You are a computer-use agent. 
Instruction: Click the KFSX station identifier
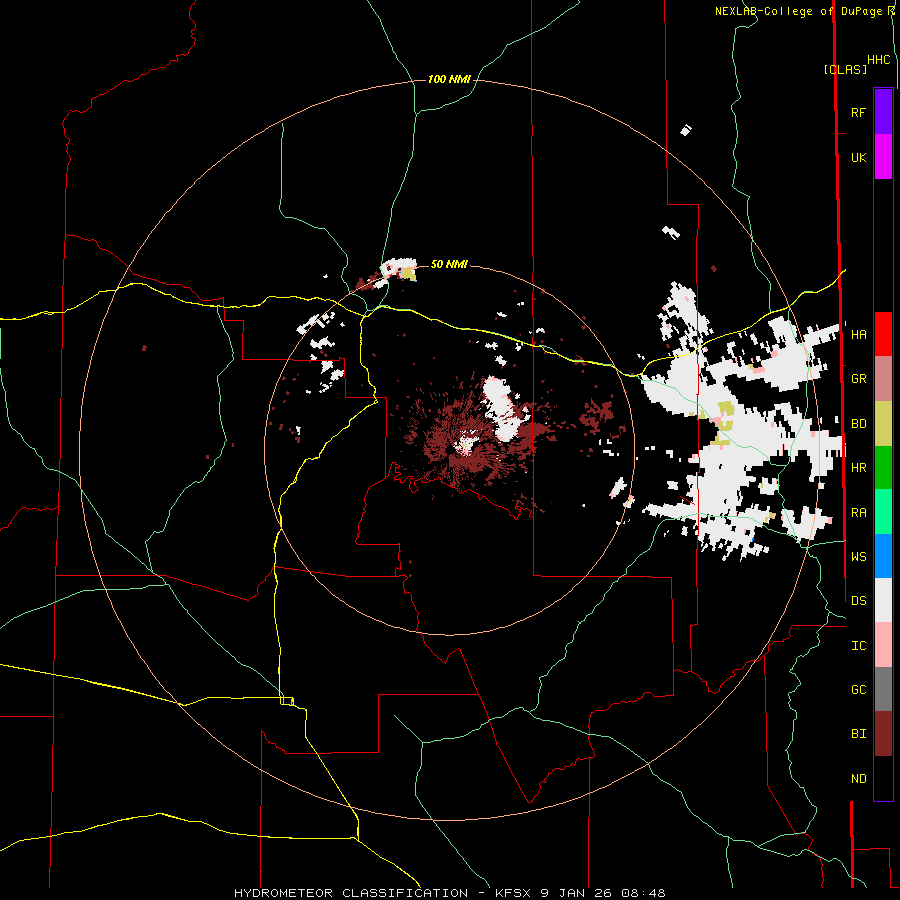click(x=514, y=893)
